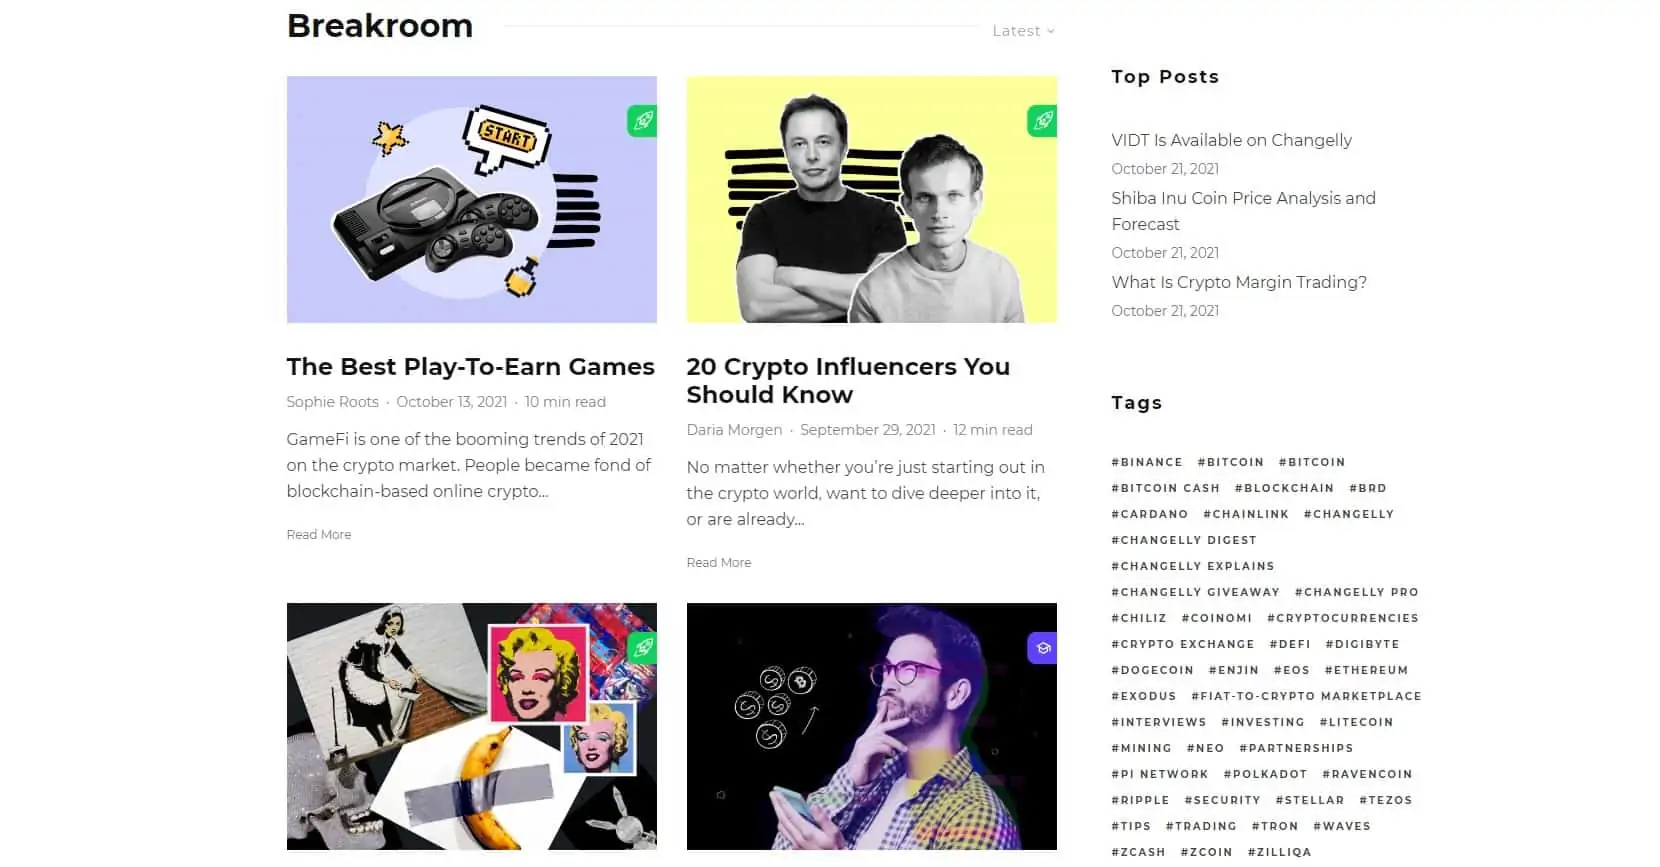Open the game console article thumbnail
The height and width of the screenshot is (867, 1660).
tap(472, 200)
